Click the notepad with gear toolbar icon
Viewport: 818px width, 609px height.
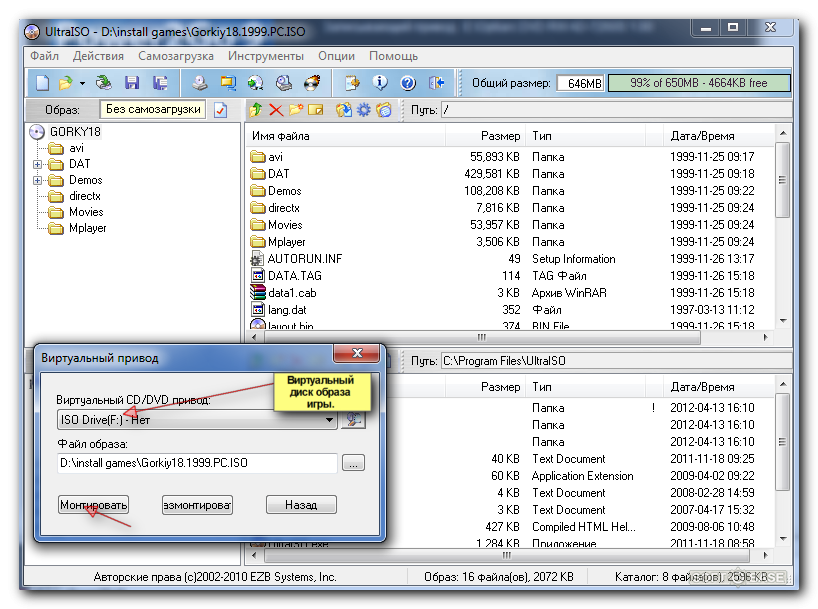coord(352,82)
